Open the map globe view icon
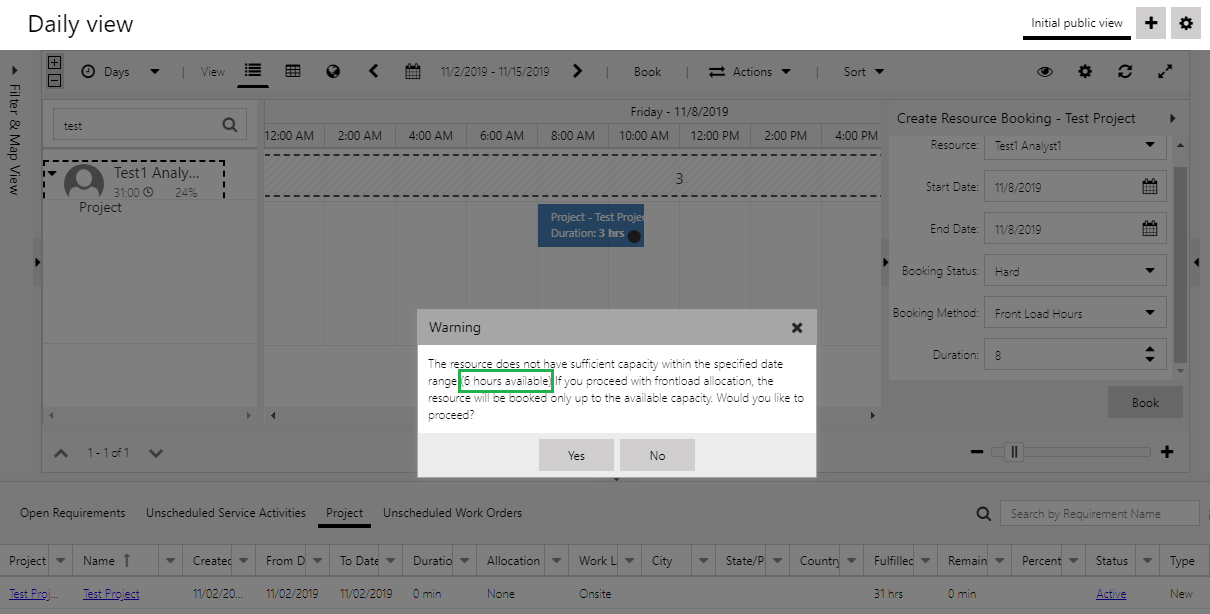1210x614 pixels. tap(334, 71)
